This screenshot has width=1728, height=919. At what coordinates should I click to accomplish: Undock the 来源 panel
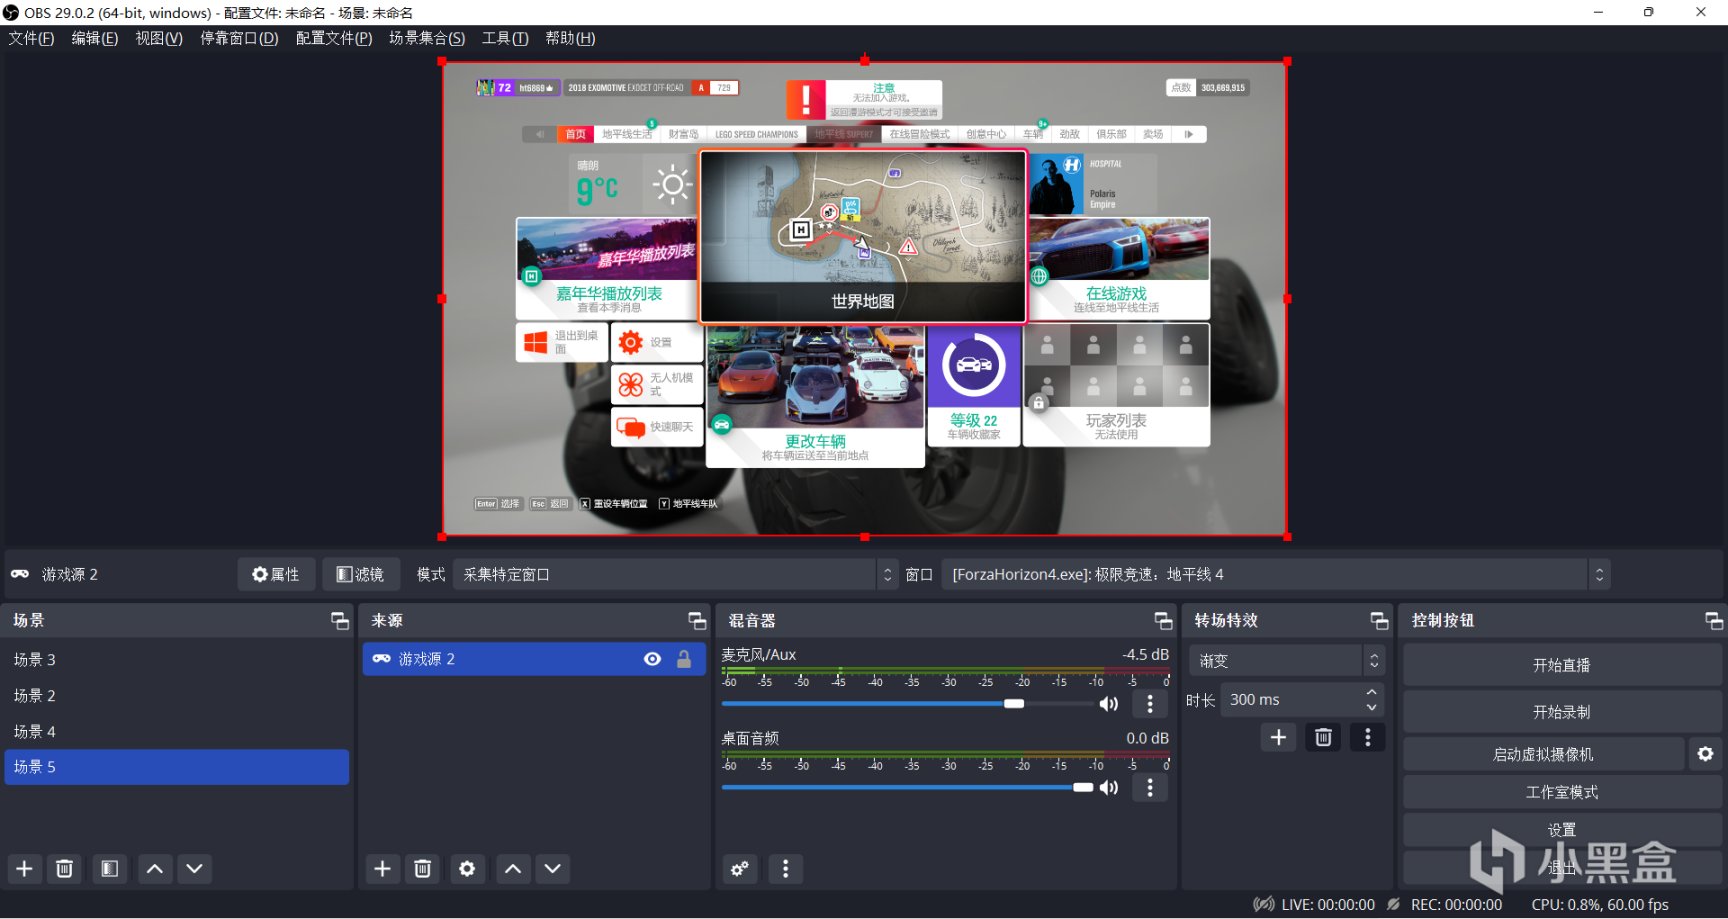point(697,621)
